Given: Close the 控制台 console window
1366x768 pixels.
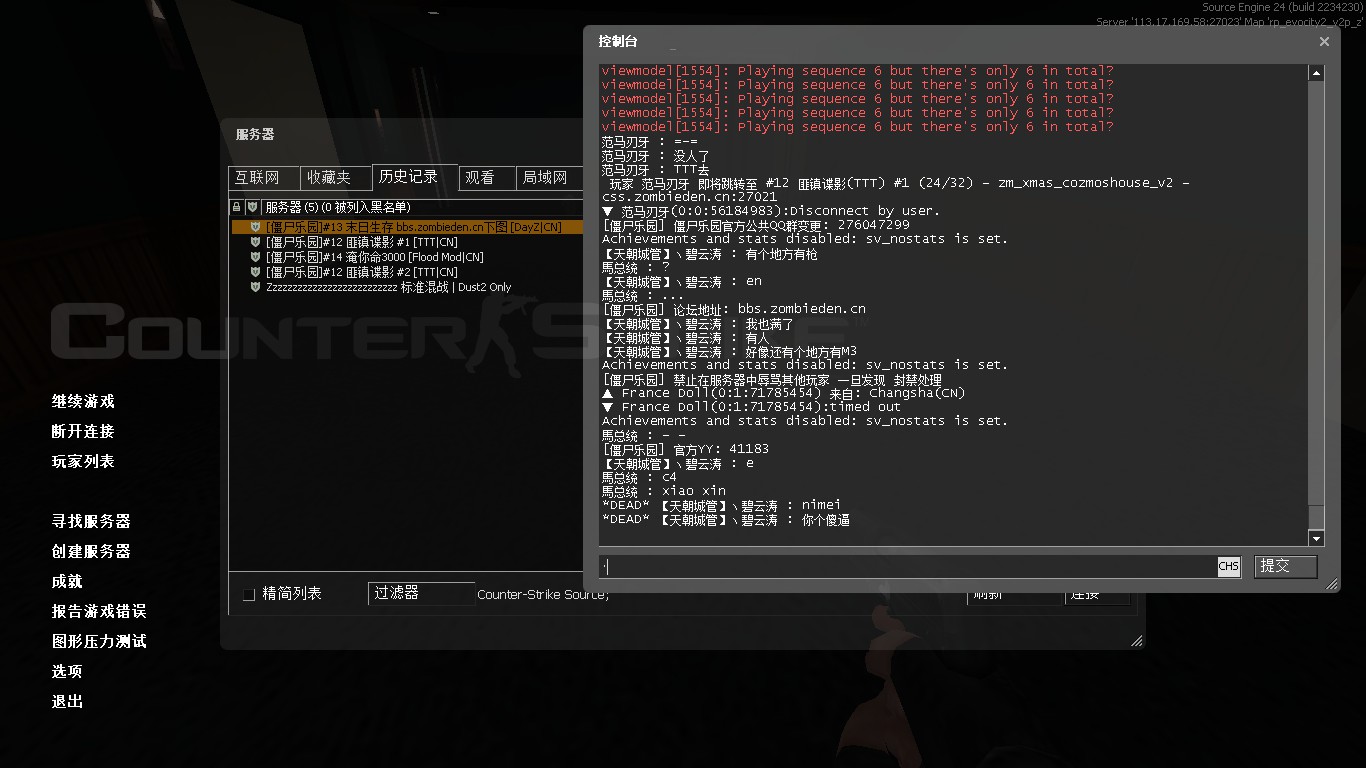Looking at the screenshot, I should point(1324,41).
